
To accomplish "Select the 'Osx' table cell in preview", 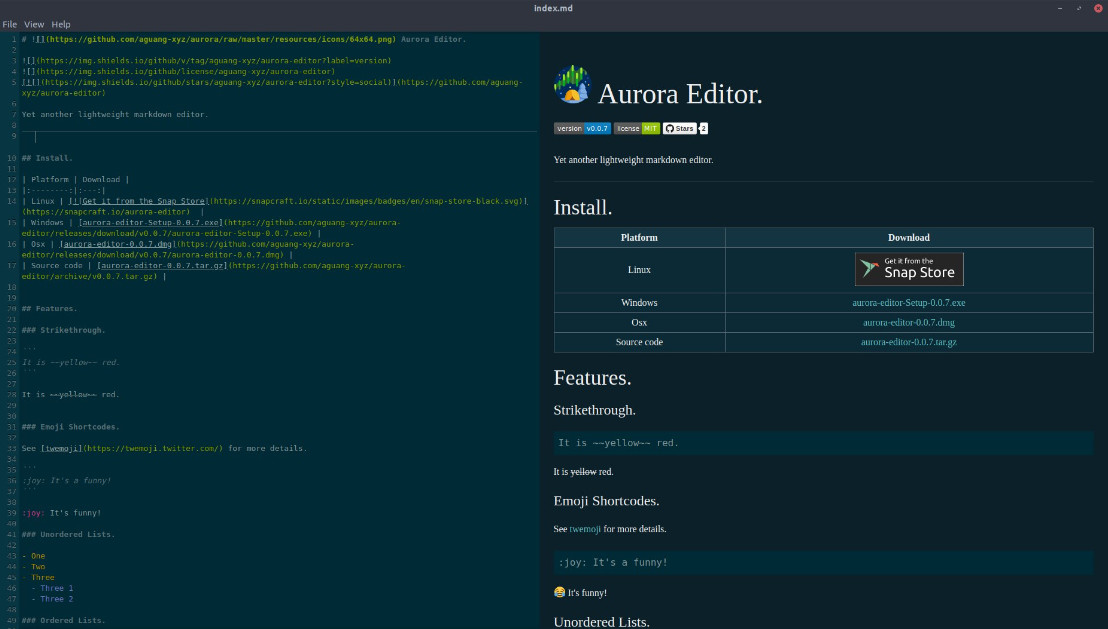I will 640,322.
